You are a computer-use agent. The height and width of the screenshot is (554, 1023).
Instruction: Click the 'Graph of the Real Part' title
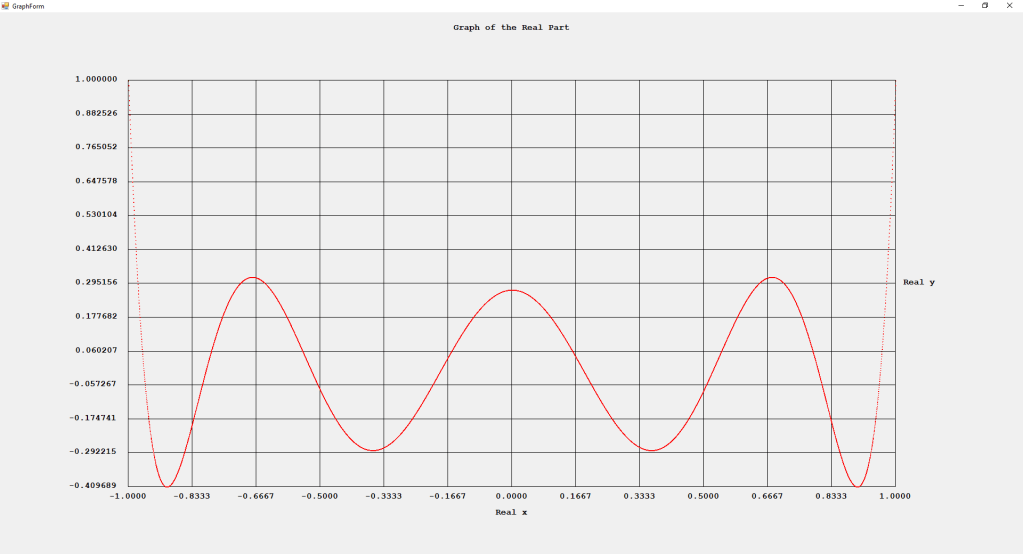[511, 28]
